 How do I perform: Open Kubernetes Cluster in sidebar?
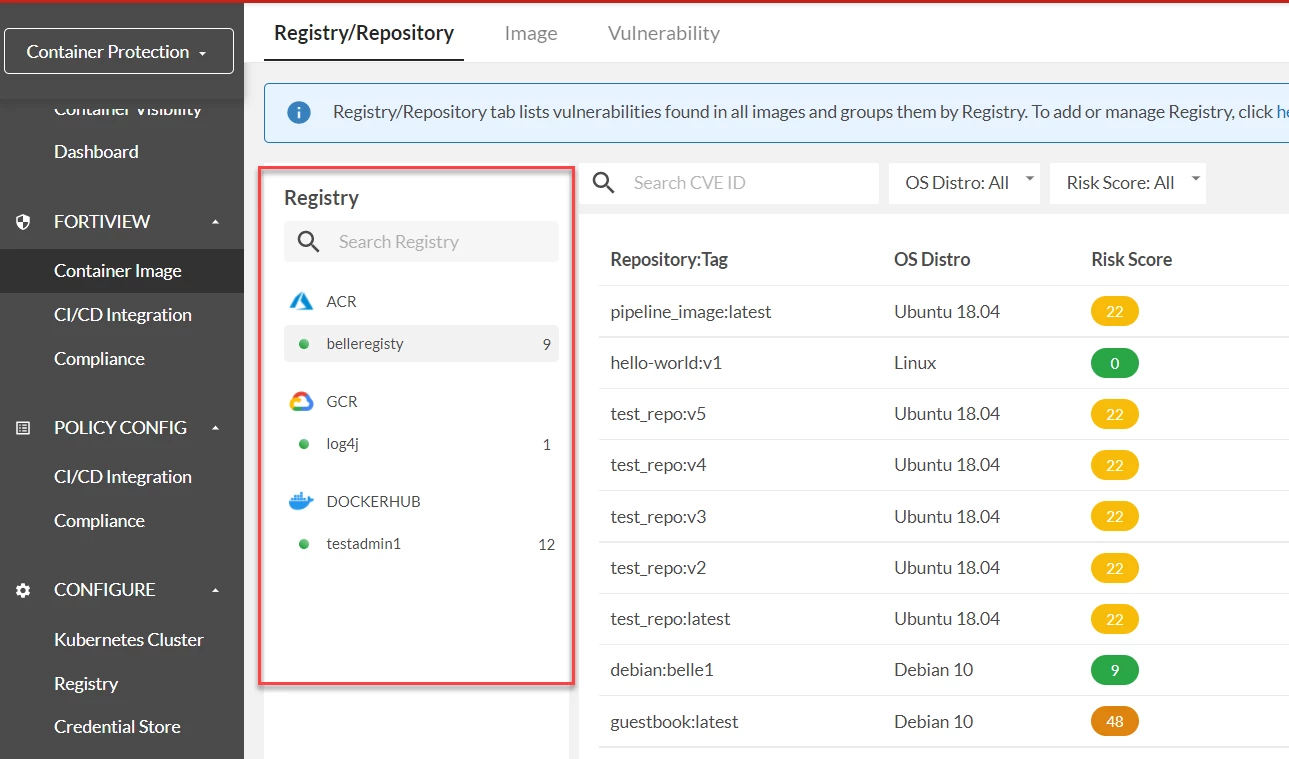[x=129, y=640]
